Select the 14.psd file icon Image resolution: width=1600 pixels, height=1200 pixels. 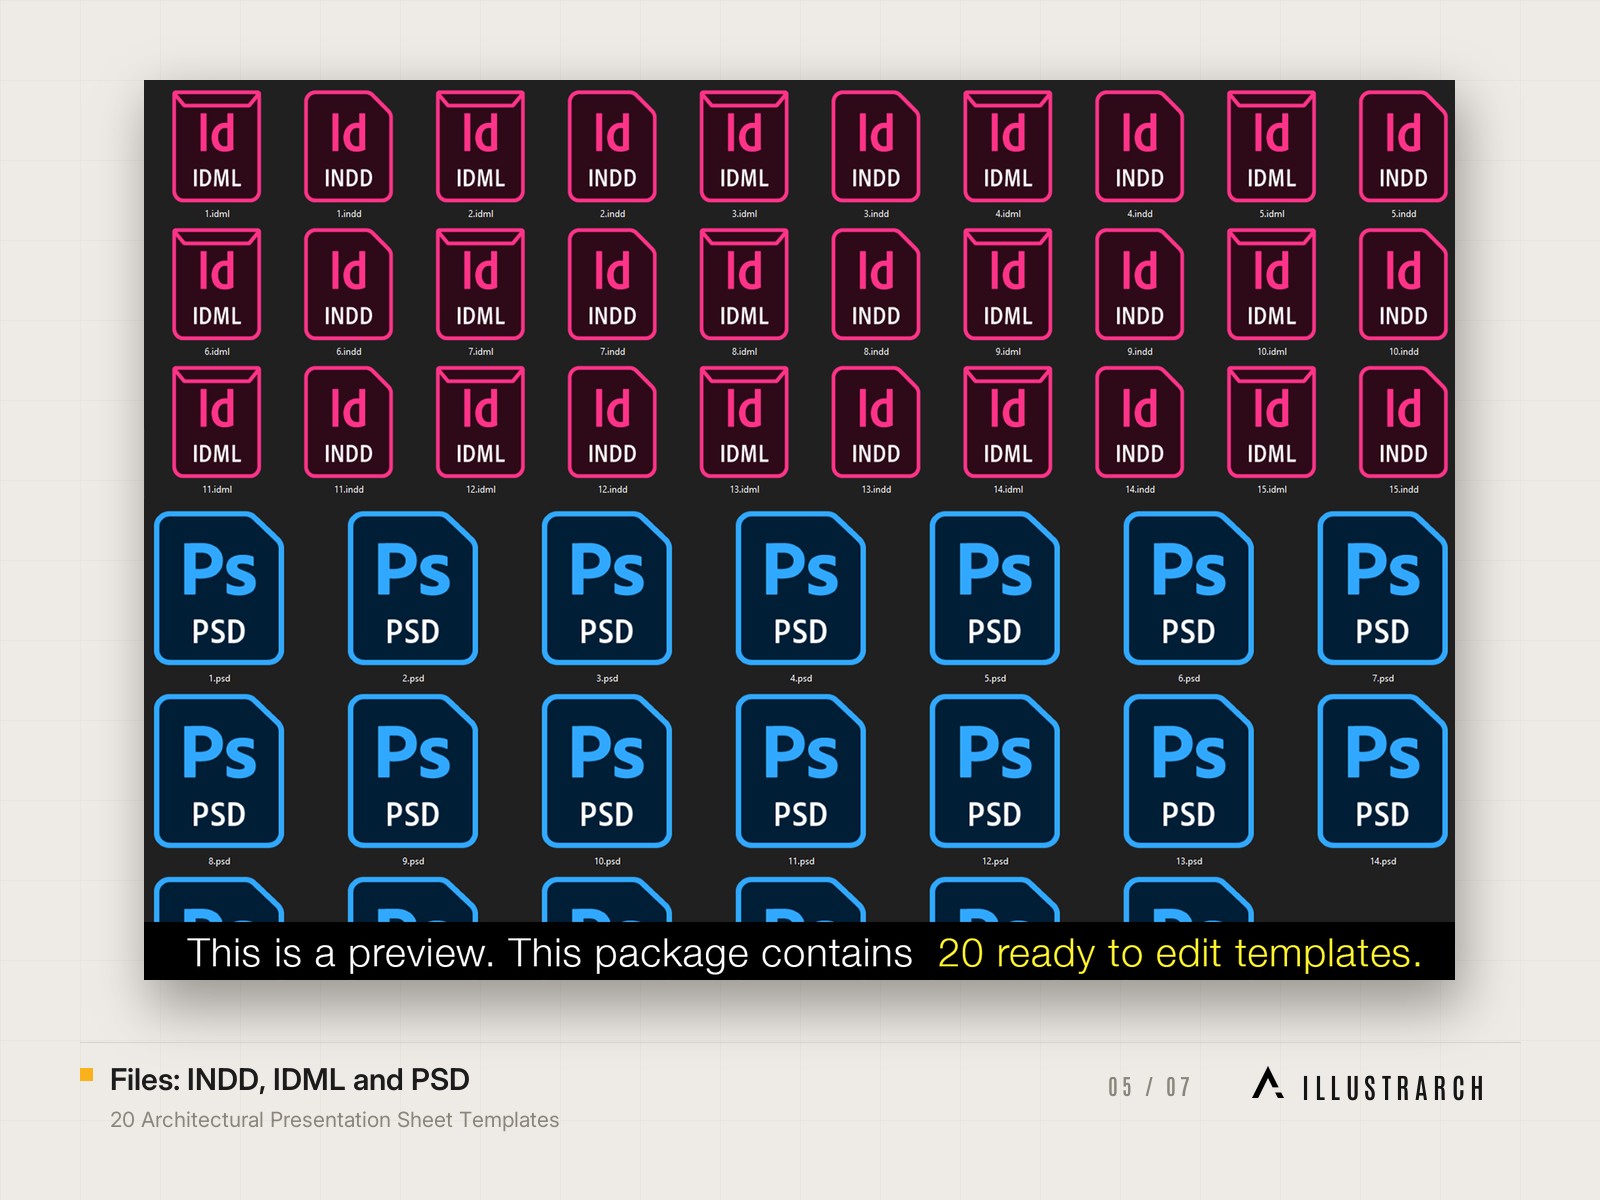tap(1383, 771)
